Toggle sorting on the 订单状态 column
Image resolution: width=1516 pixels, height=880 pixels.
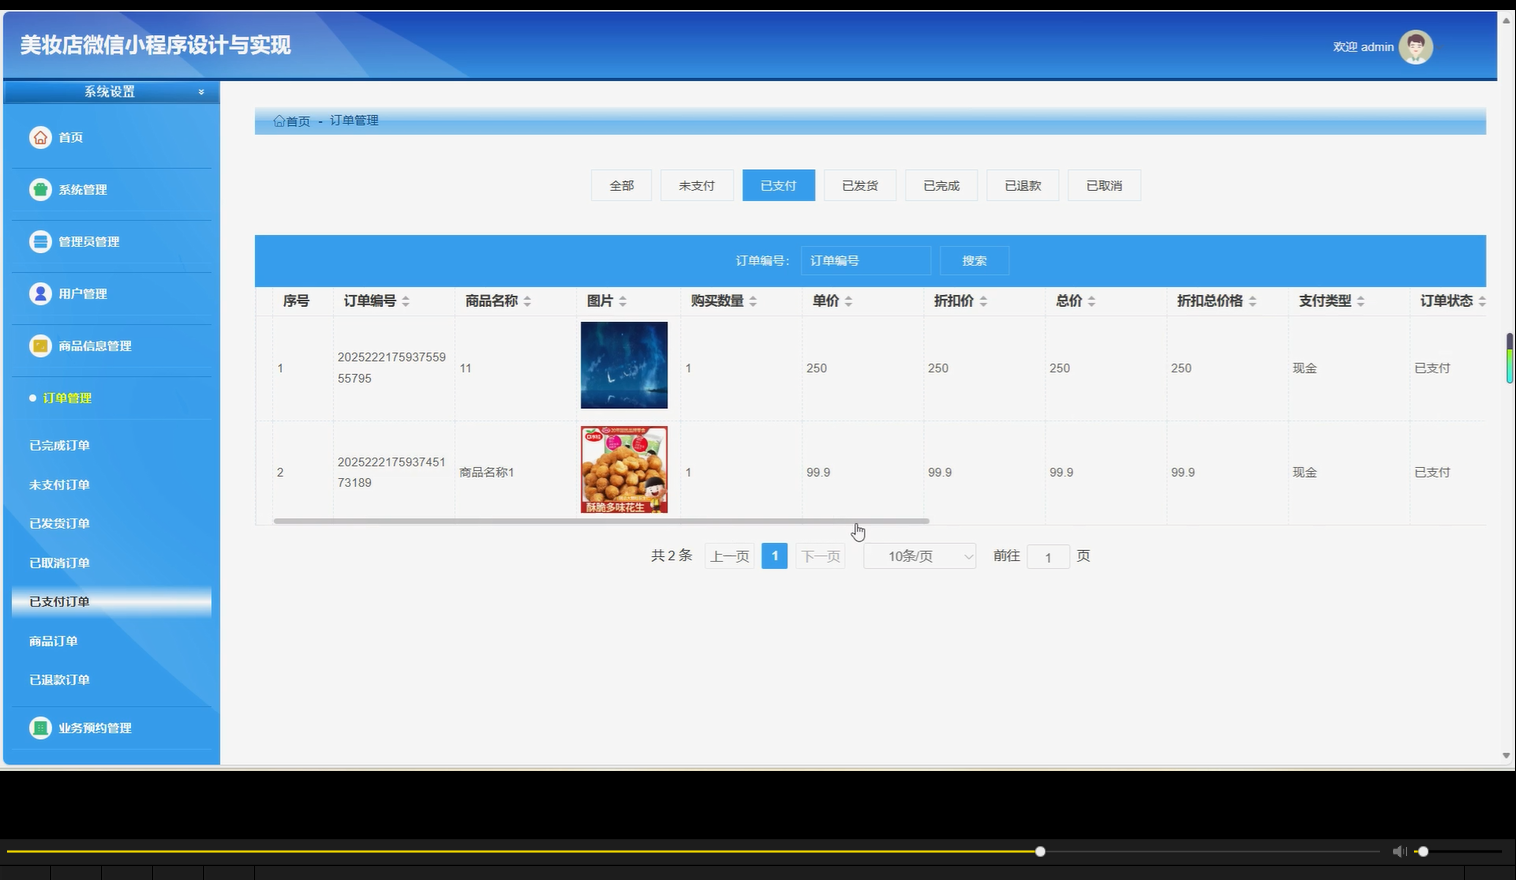pyautogui.click(x=1483, y=300)
